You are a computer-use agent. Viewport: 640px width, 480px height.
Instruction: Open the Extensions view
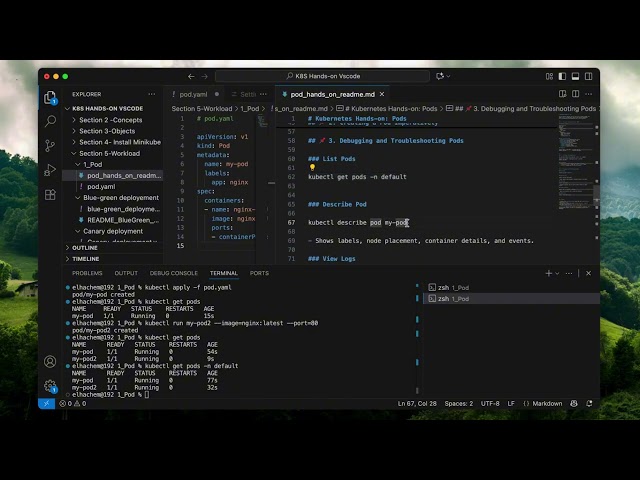point(50,195)
